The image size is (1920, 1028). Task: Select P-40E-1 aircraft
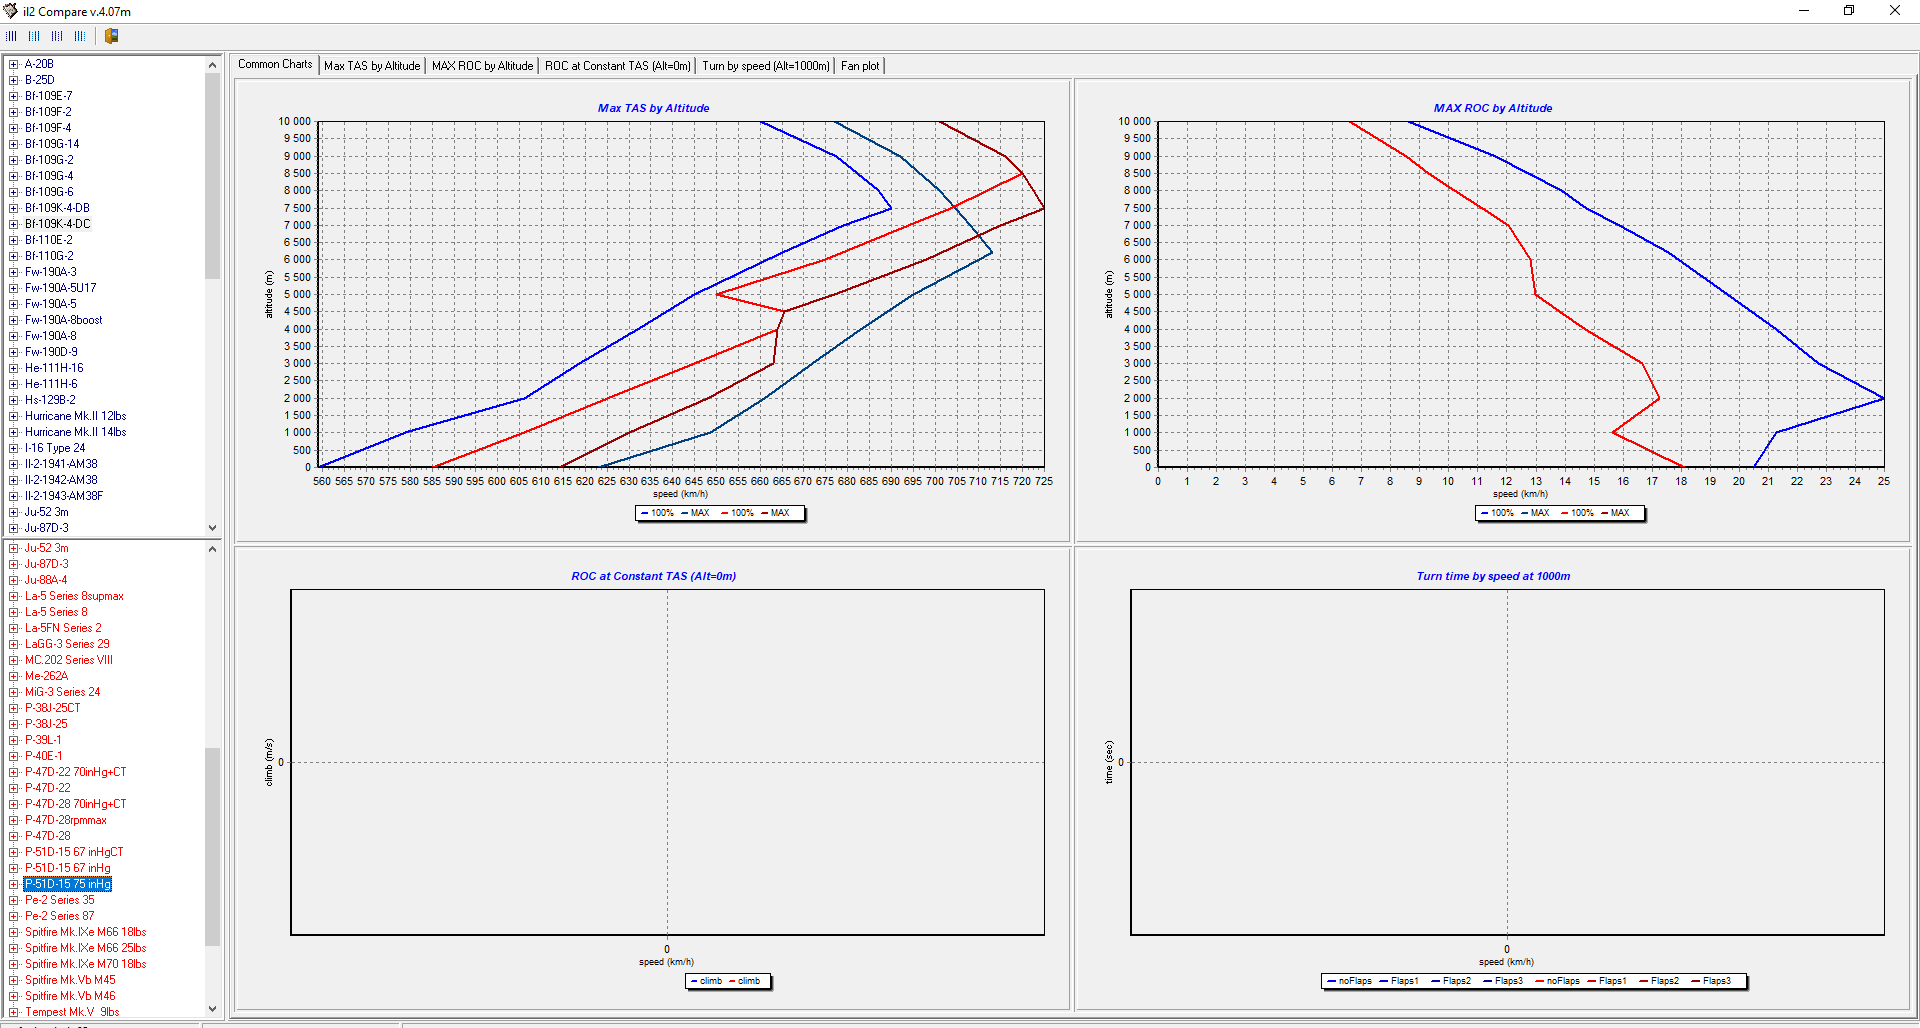click(44, 756)
